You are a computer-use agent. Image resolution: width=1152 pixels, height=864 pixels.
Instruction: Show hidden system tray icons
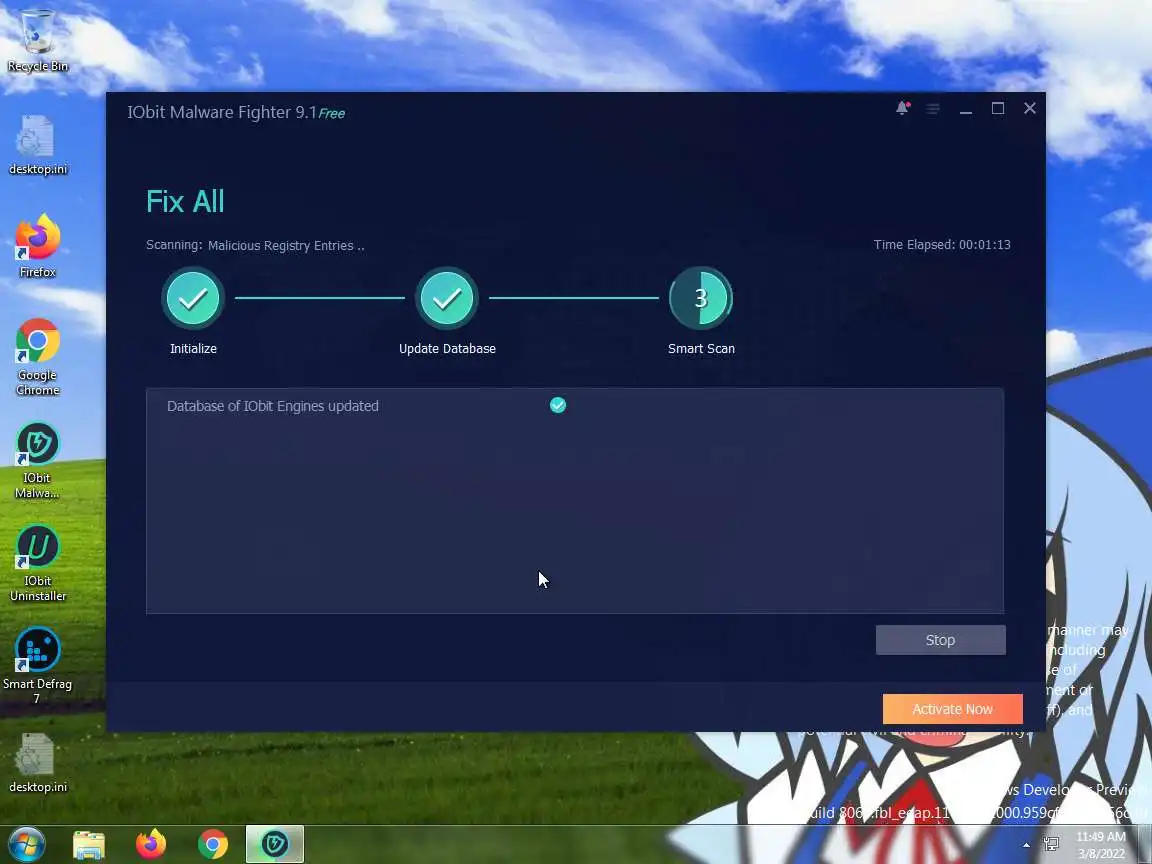(1026, 845)
